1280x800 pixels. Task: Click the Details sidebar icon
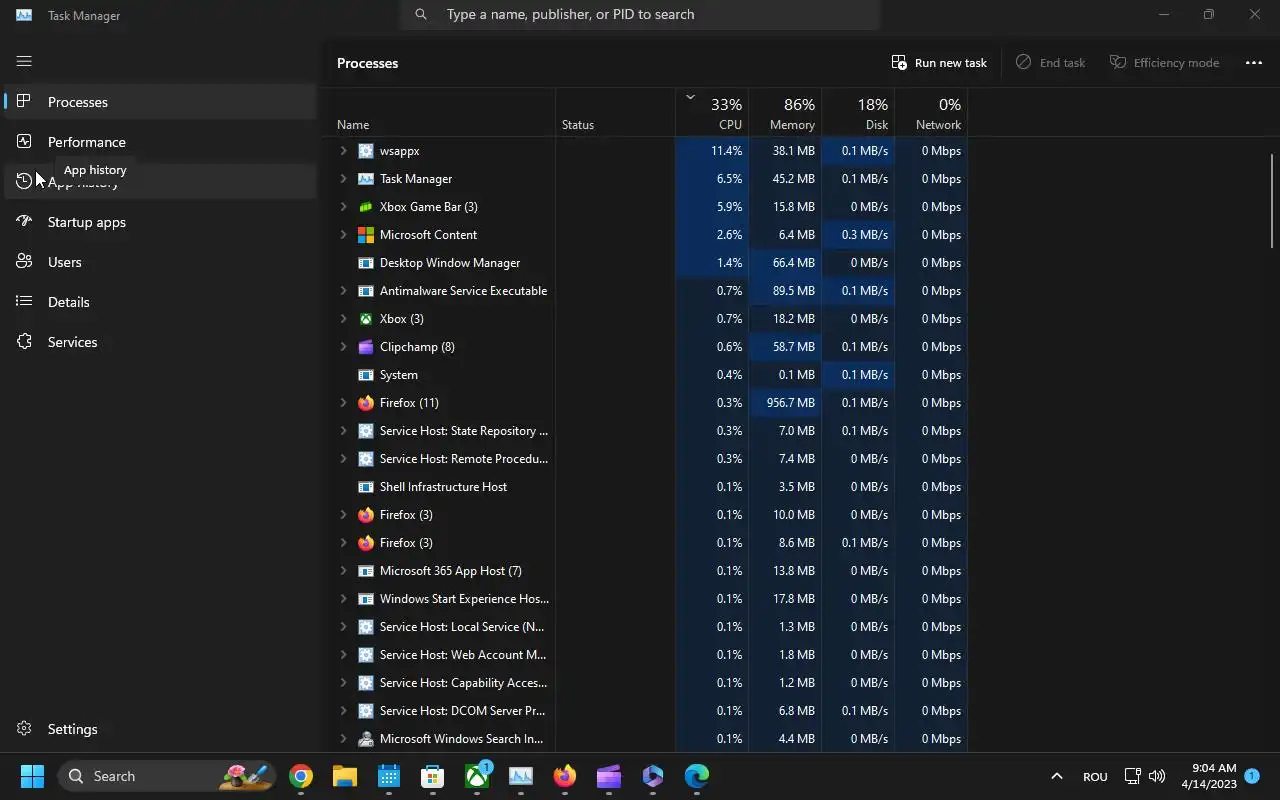point(24,302)
